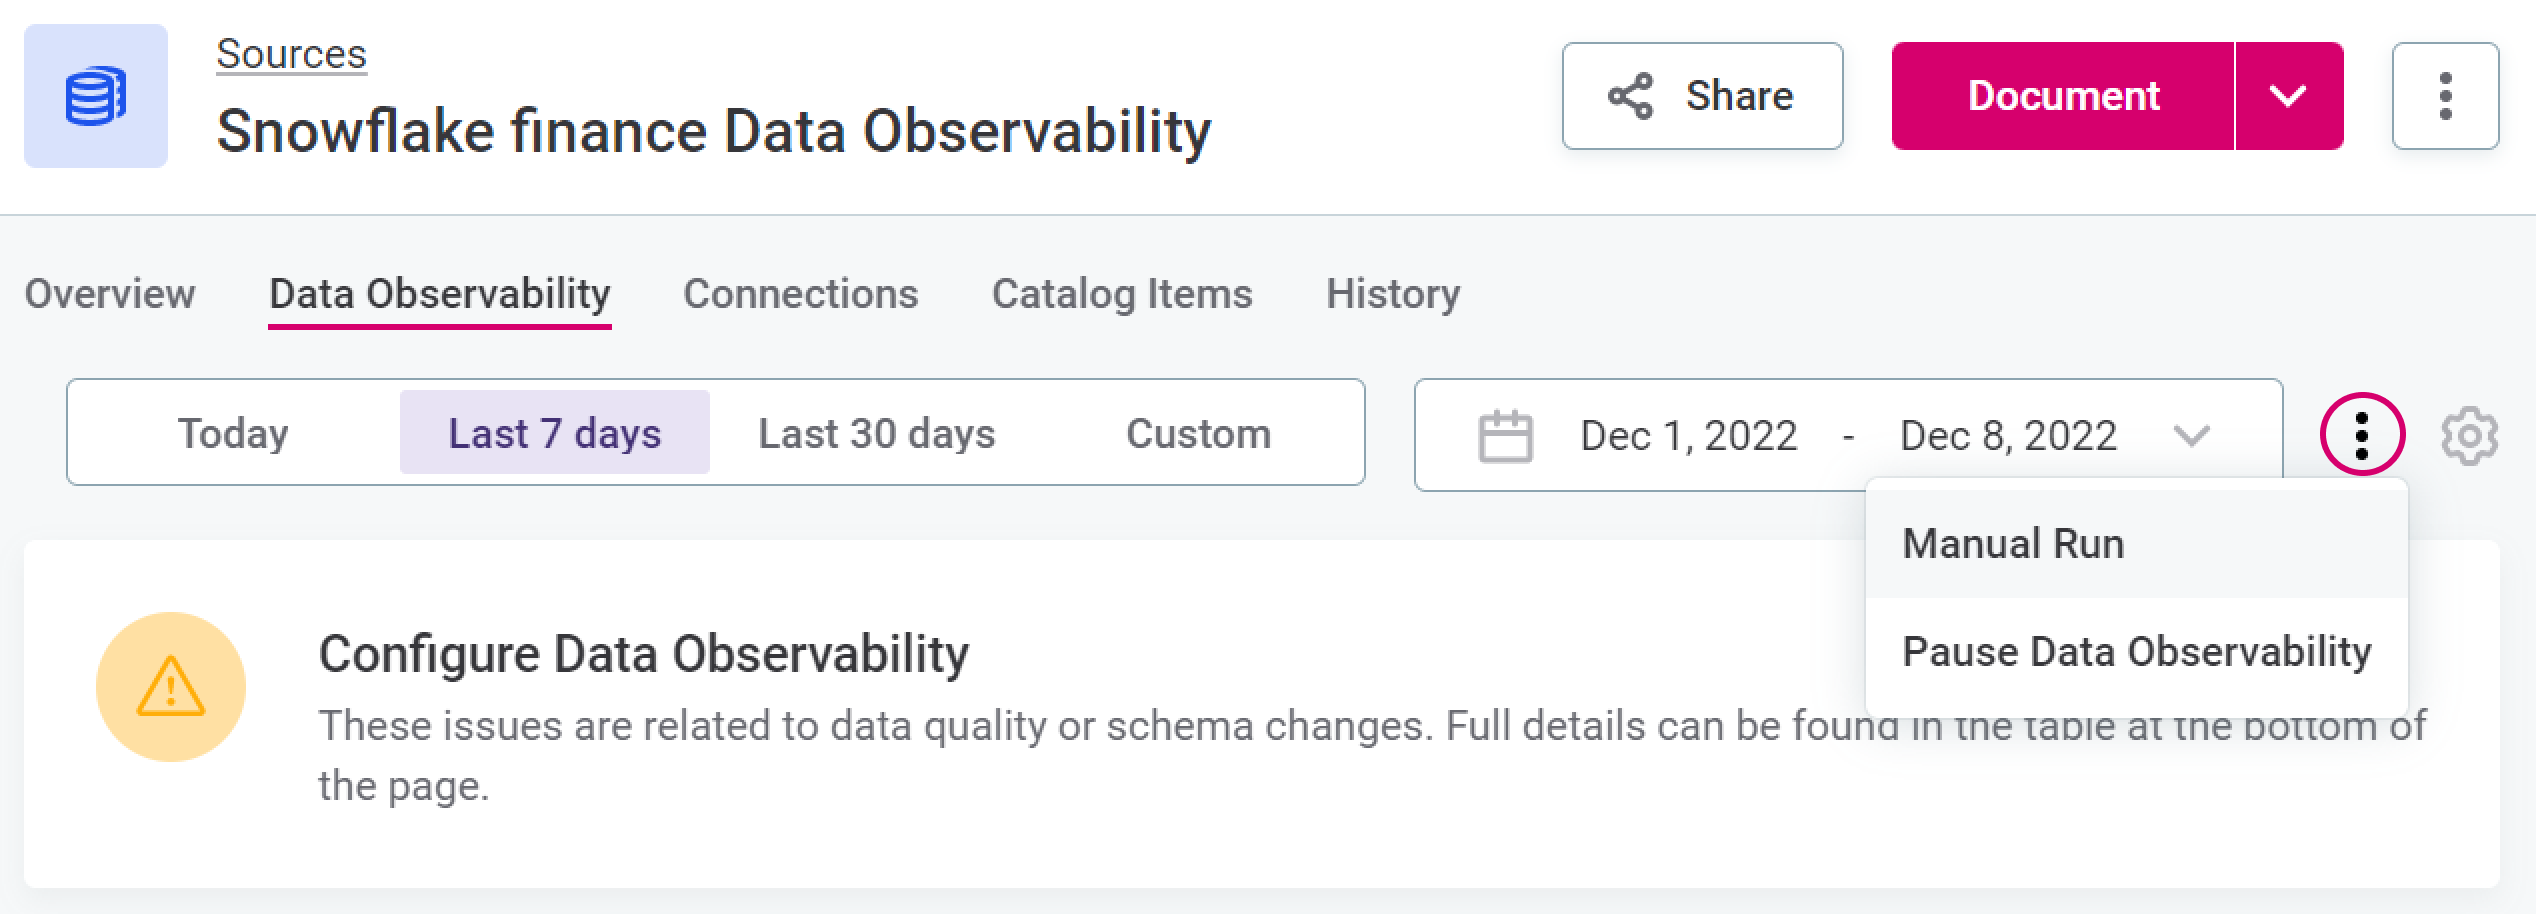The height and width of the screenshot is (914, 2536).
Task: Click the circled three-dot actions icon
Action: 2362,435
